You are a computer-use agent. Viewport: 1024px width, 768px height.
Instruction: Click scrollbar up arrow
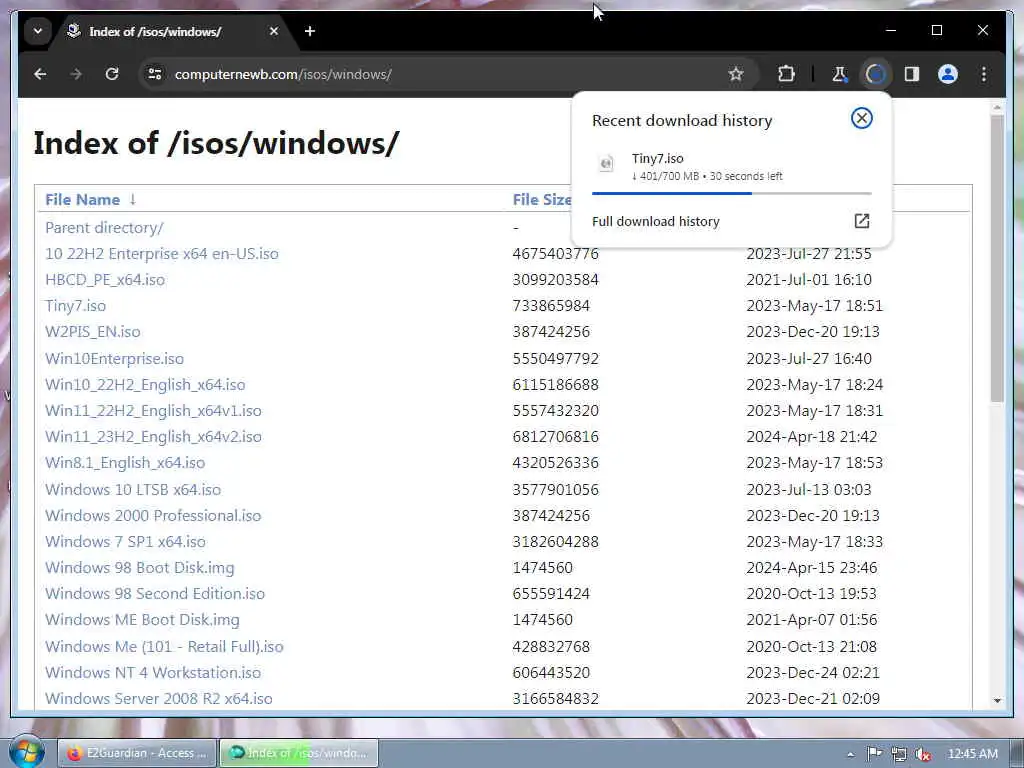pyautogui.click(x=997, y=106)
